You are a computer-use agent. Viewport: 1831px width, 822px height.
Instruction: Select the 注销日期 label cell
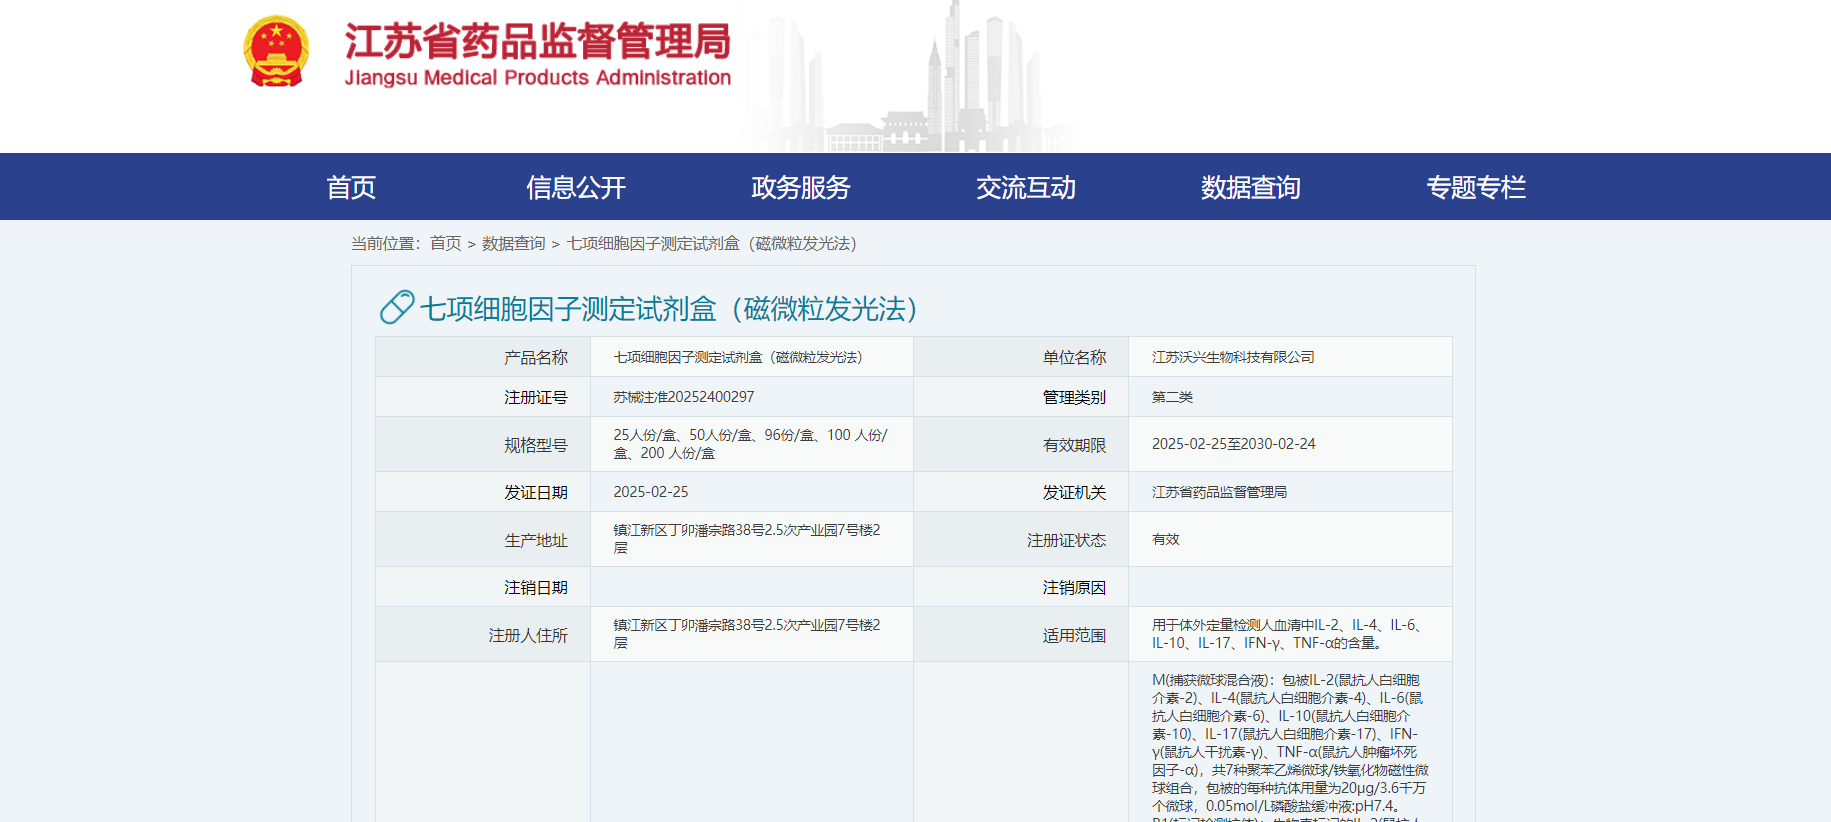point(483,587)
